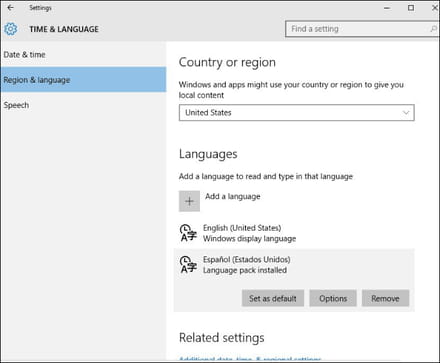This screenshot has height=363, width=440.
Task: Click Windows display language text
Action: tap(250, 239)
